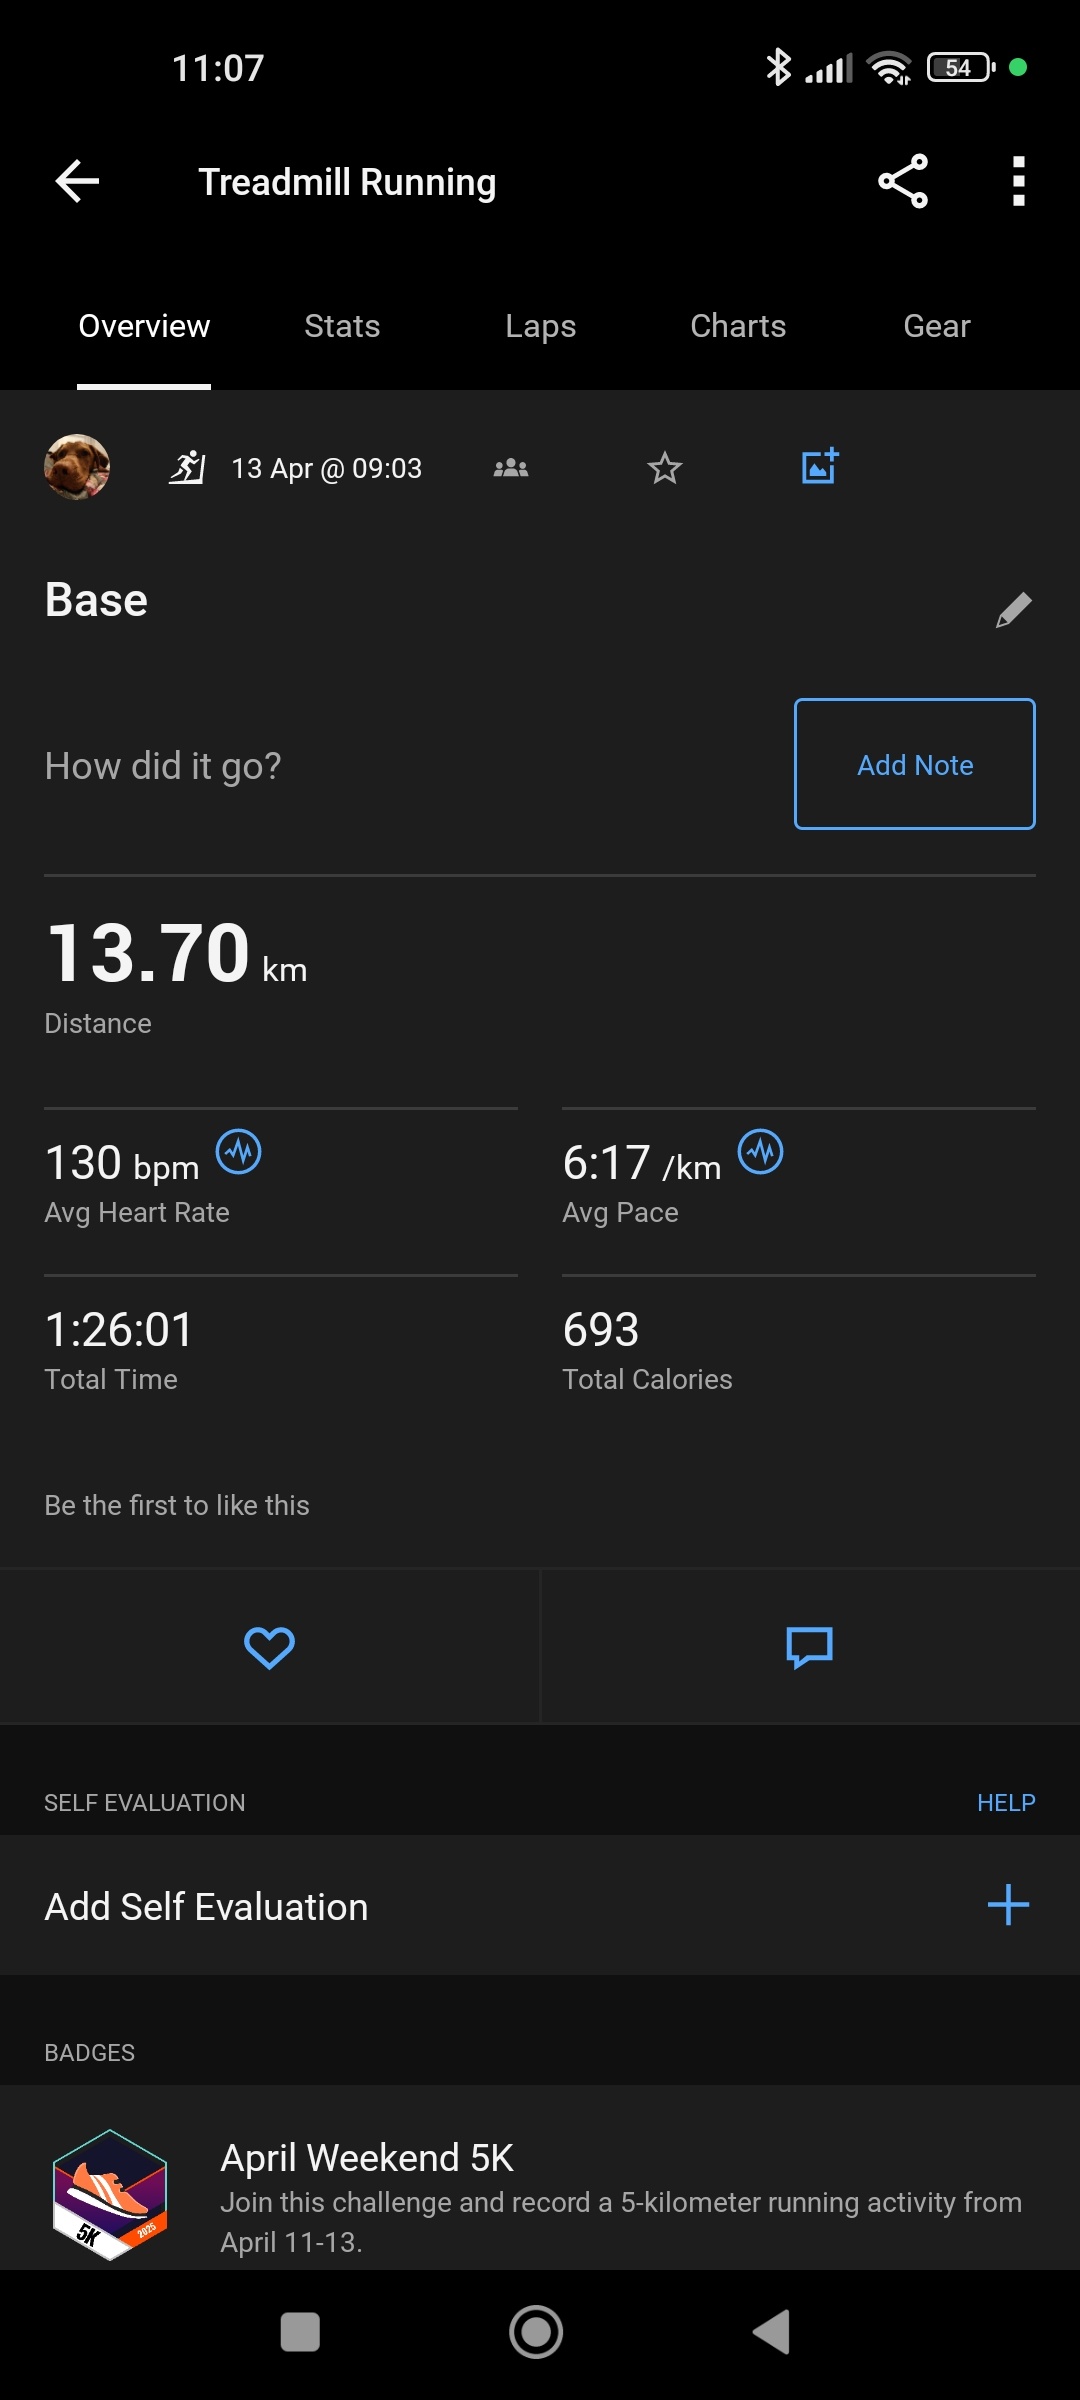
Task: Like this activity with the heart
Action: [x=269, y=1647]
